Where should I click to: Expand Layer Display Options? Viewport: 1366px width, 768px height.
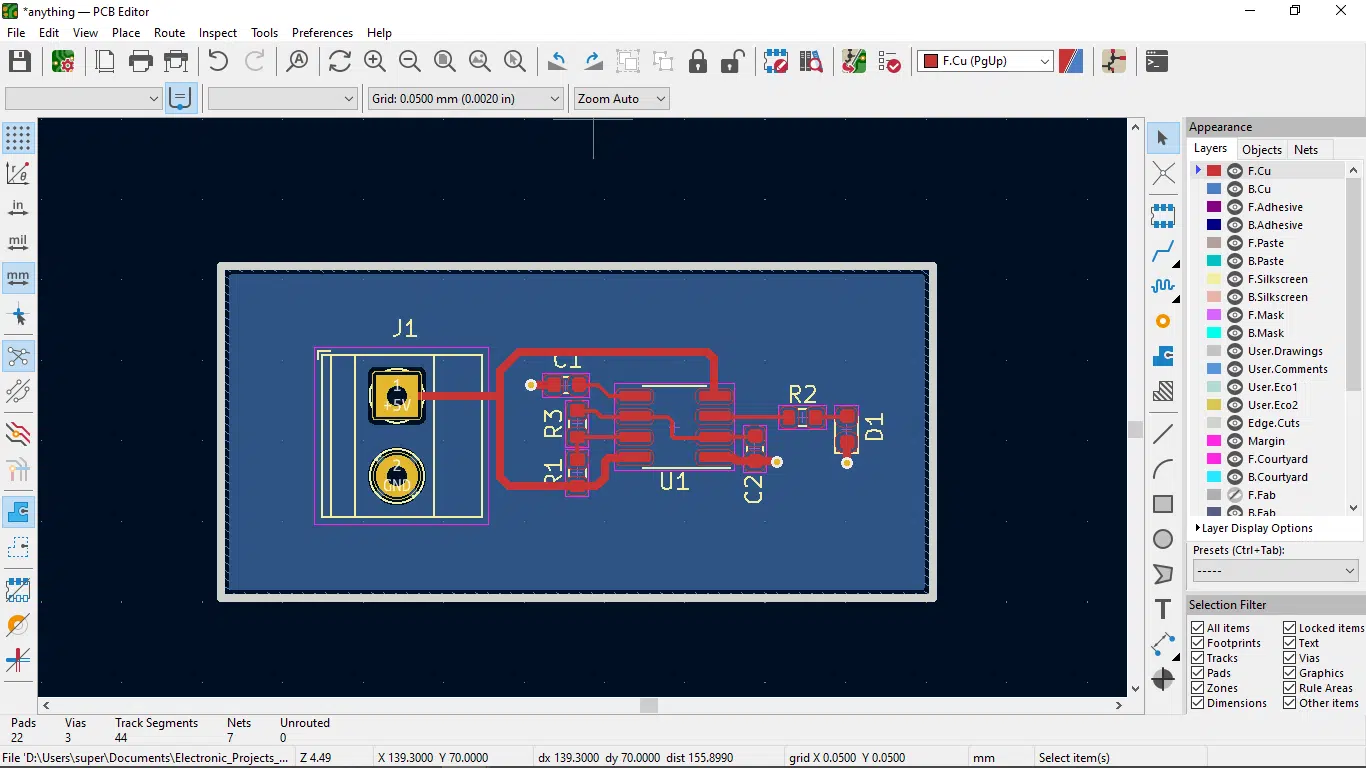click(1254, 528)
